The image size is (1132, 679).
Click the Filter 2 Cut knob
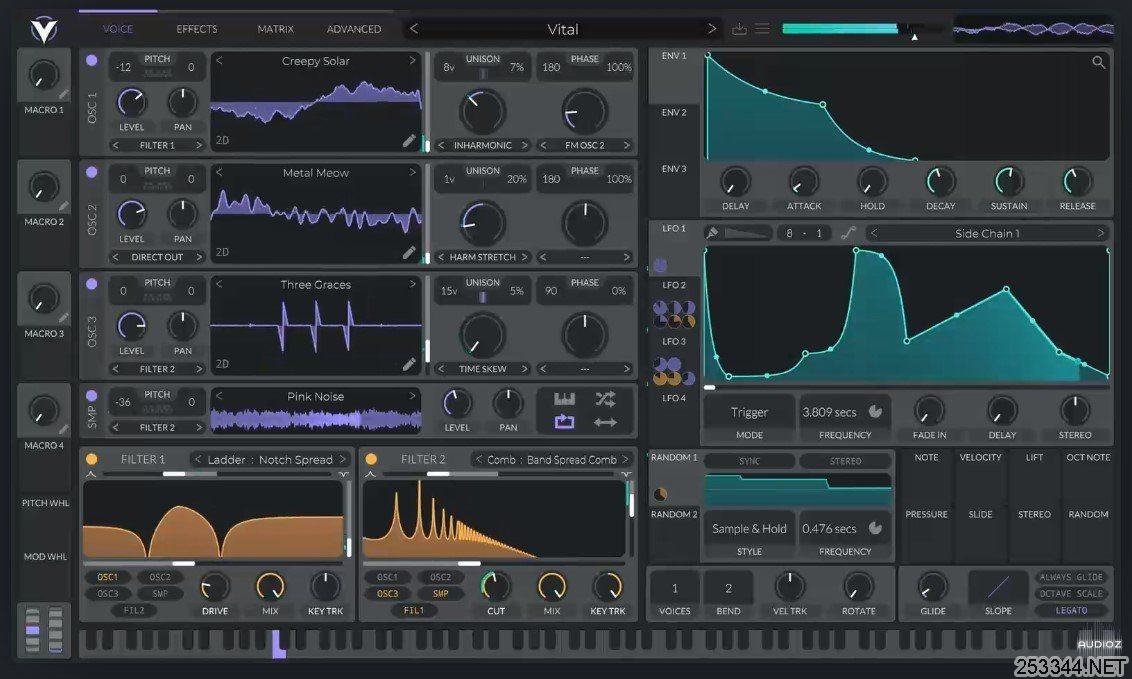(495, 587)
